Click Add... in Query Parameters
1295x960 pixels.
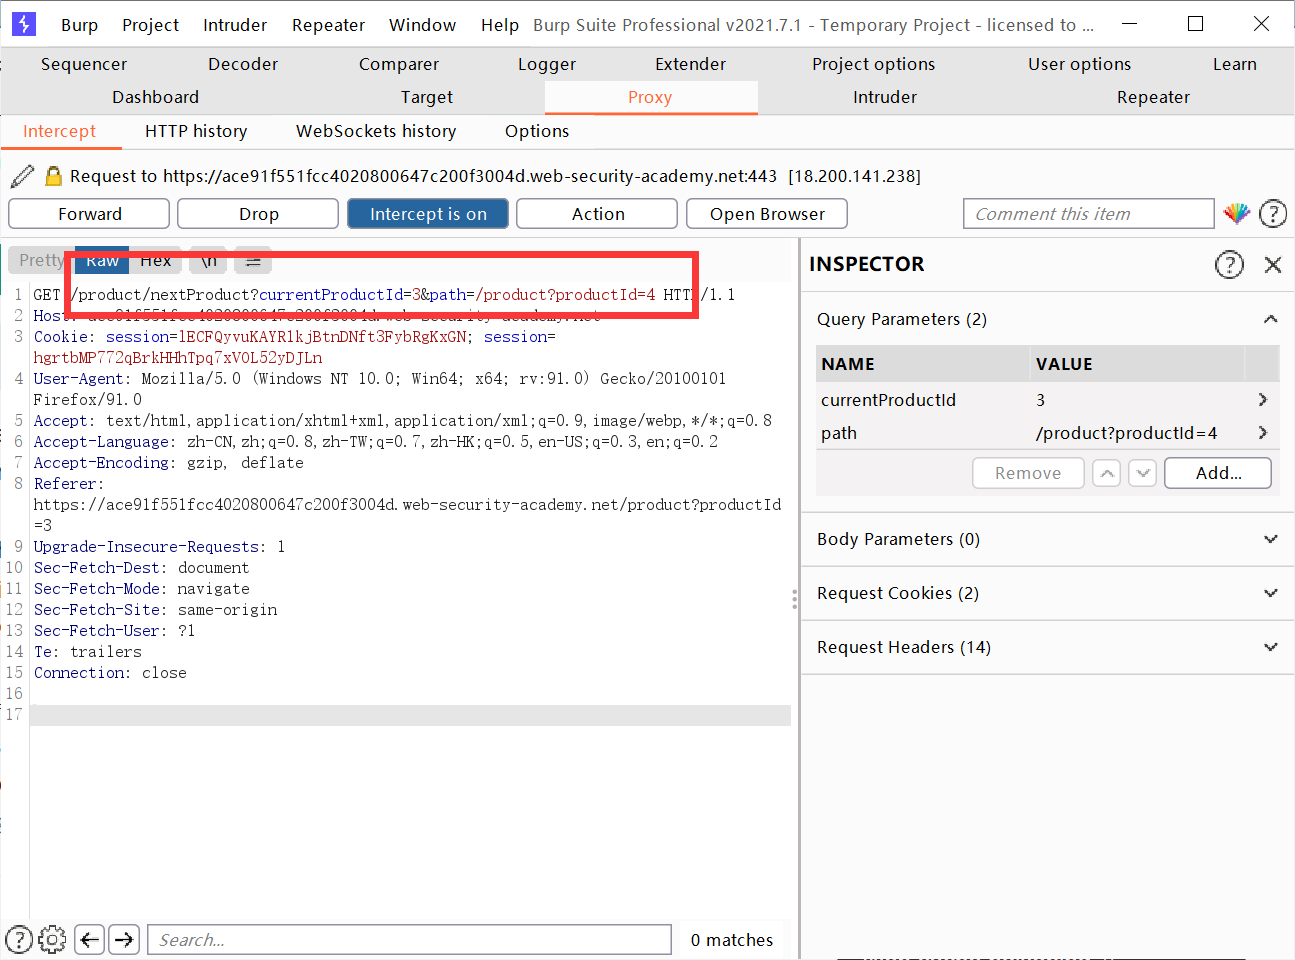point(1218,473)
